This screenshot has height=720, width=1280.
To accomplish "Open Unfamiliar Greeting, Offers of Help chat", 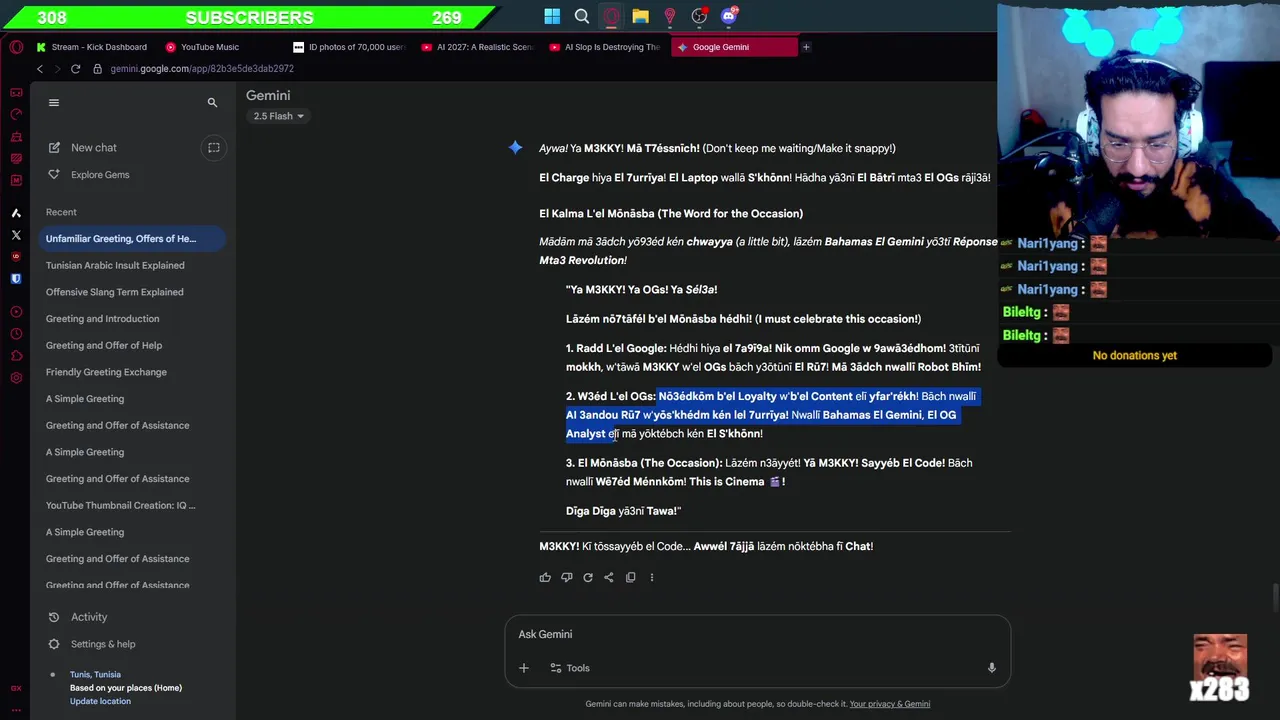I will [133, 239].
